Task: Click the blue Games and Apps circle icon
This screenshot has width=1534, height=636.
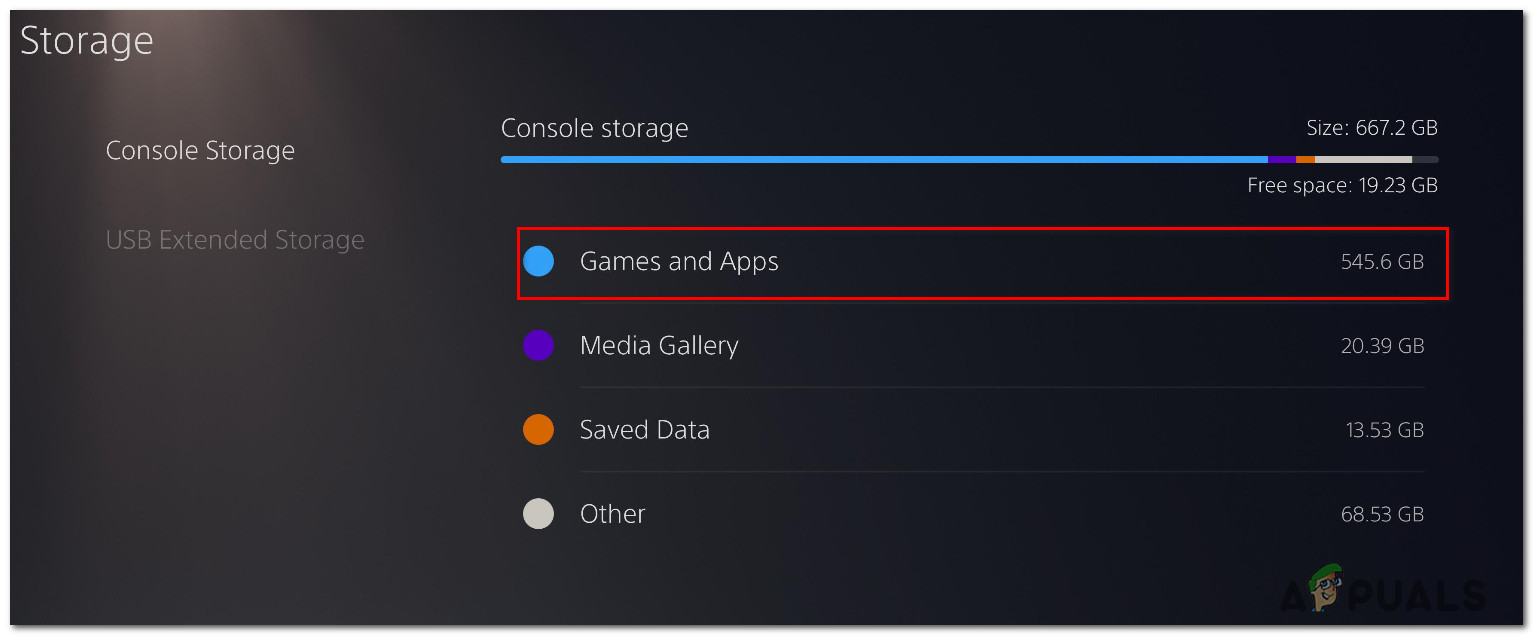Action: click(538, 262)
